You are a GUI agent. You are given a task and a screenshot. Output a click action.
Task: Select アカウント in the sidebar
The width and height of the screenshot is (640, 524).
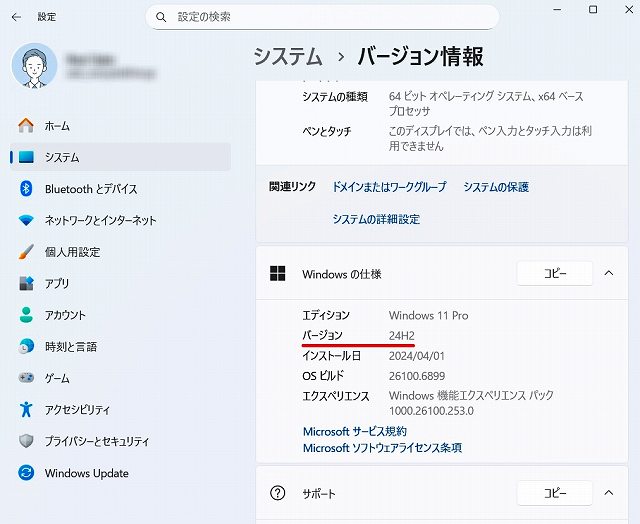(65, 315)
